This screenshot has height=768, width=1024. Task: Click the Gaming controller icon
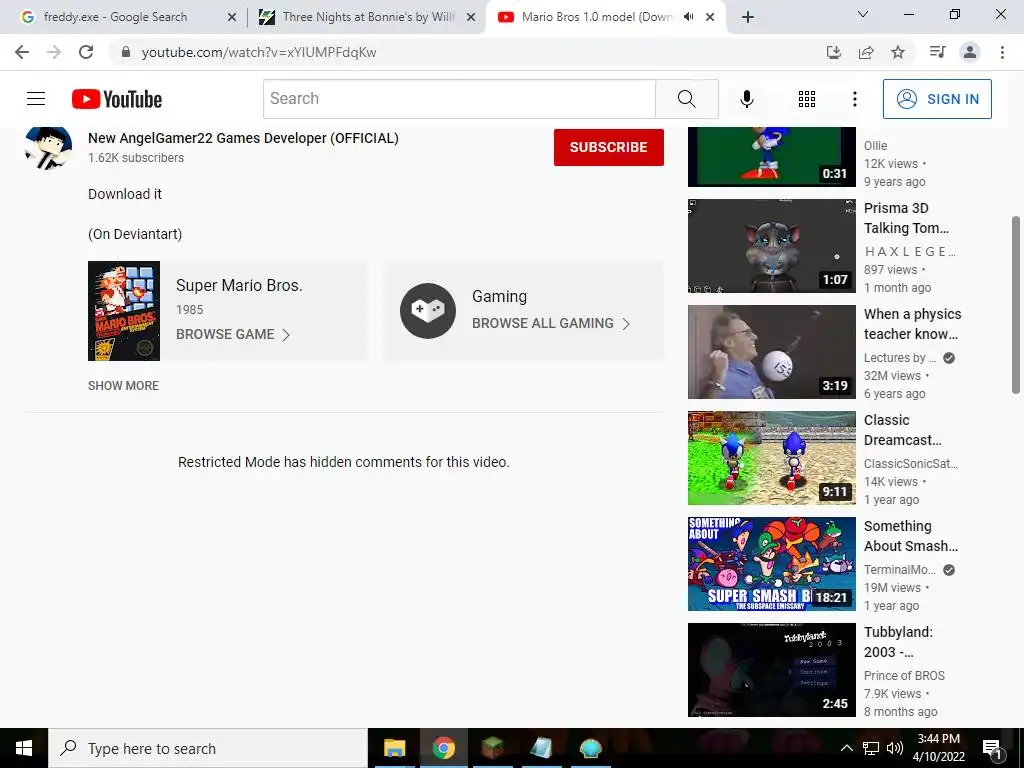pos(428,310)
